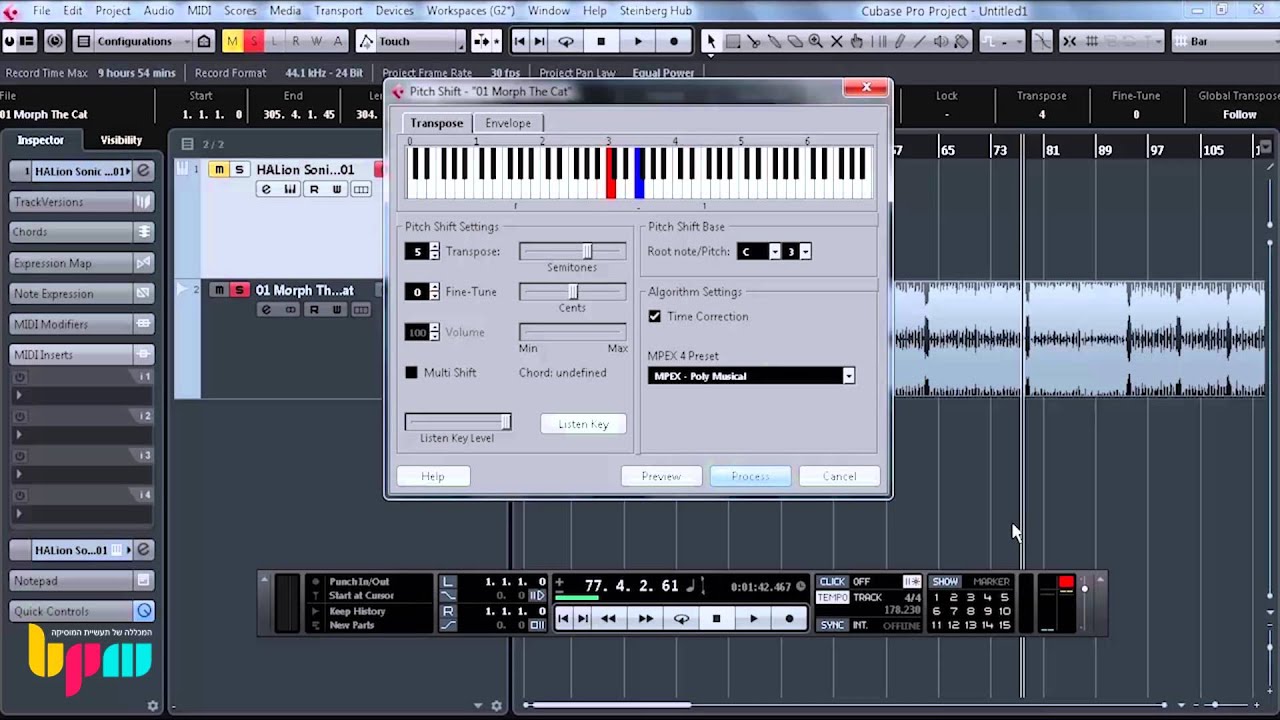1280x720 pixels.
Task: Click play in the floating transport panel
Action: click(753, 619)
